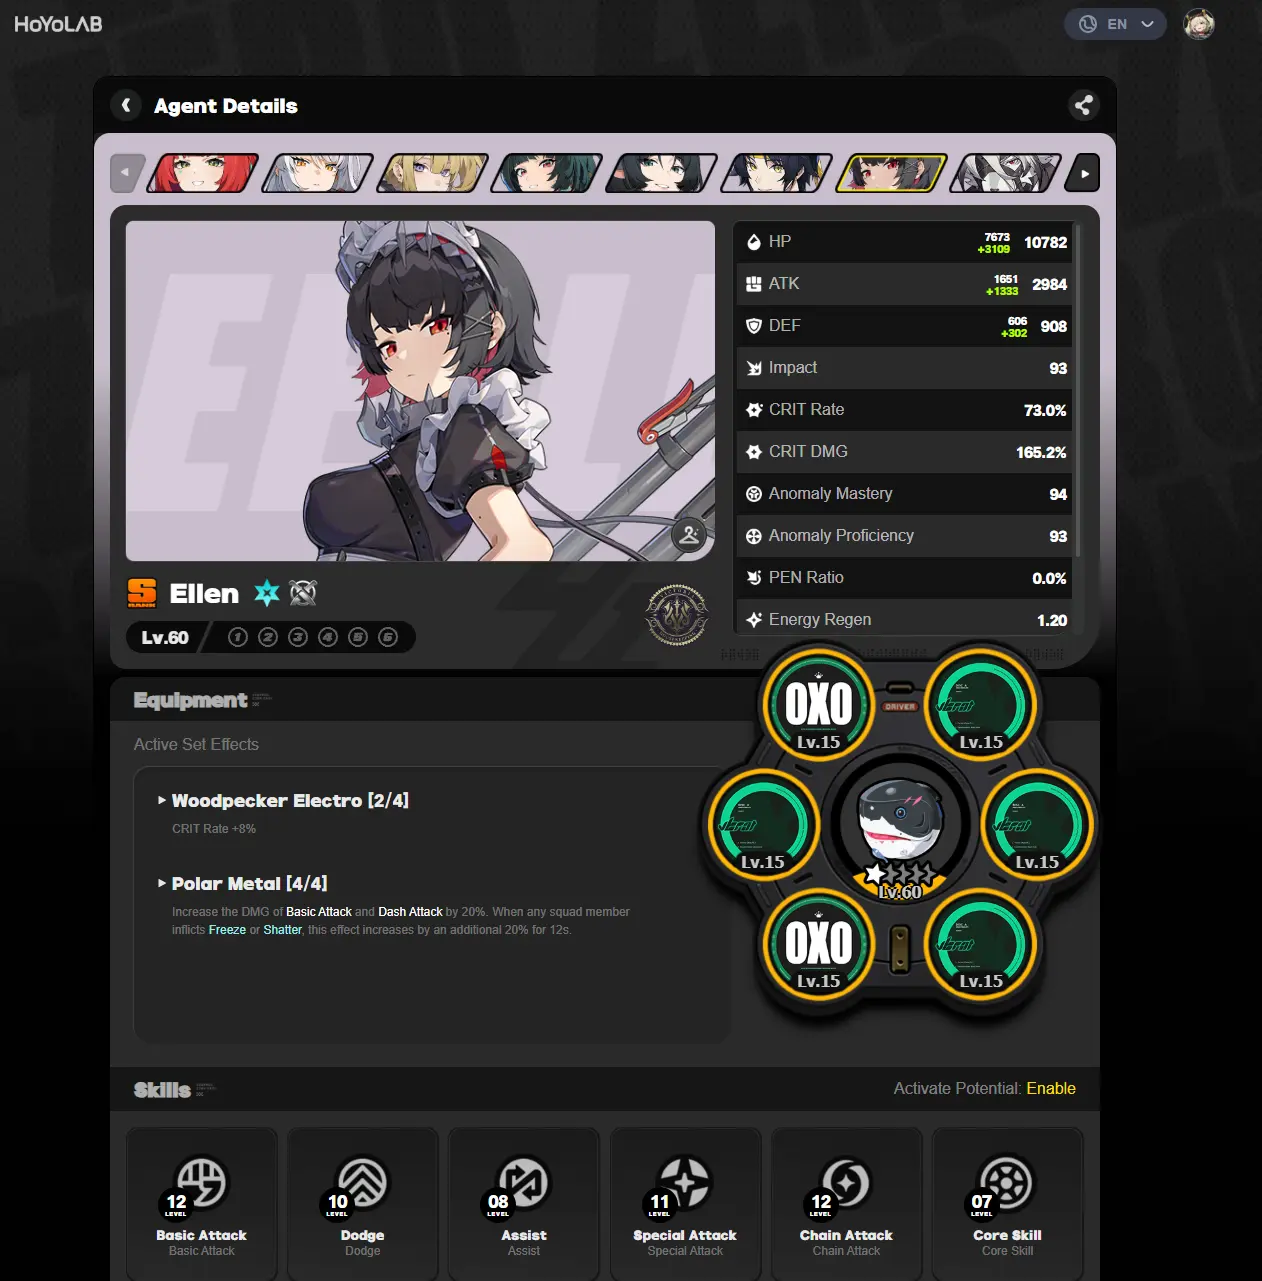The height and width of the screenshot is (1281, 1262).
Task: Click the Anomaly Proficiency stat row
Action: 904,536
